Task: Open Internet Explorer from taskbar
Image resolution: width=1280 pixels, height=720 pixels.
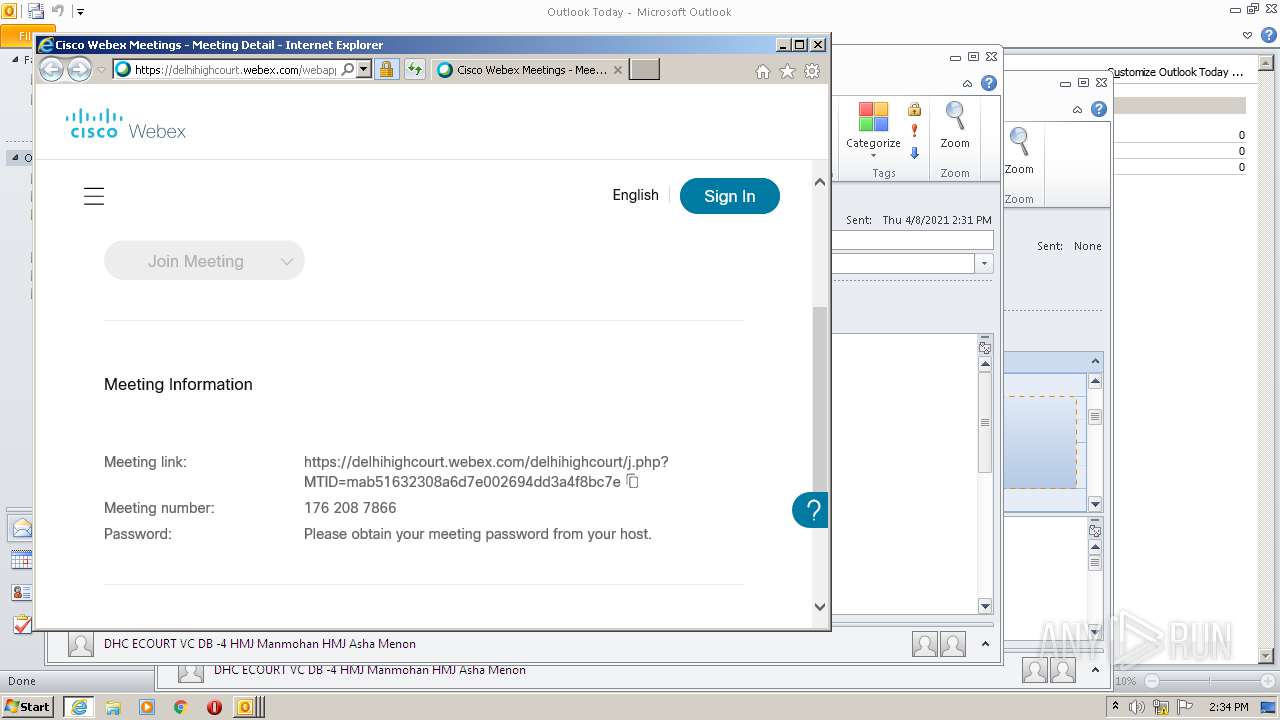Action: pos(79,707)
